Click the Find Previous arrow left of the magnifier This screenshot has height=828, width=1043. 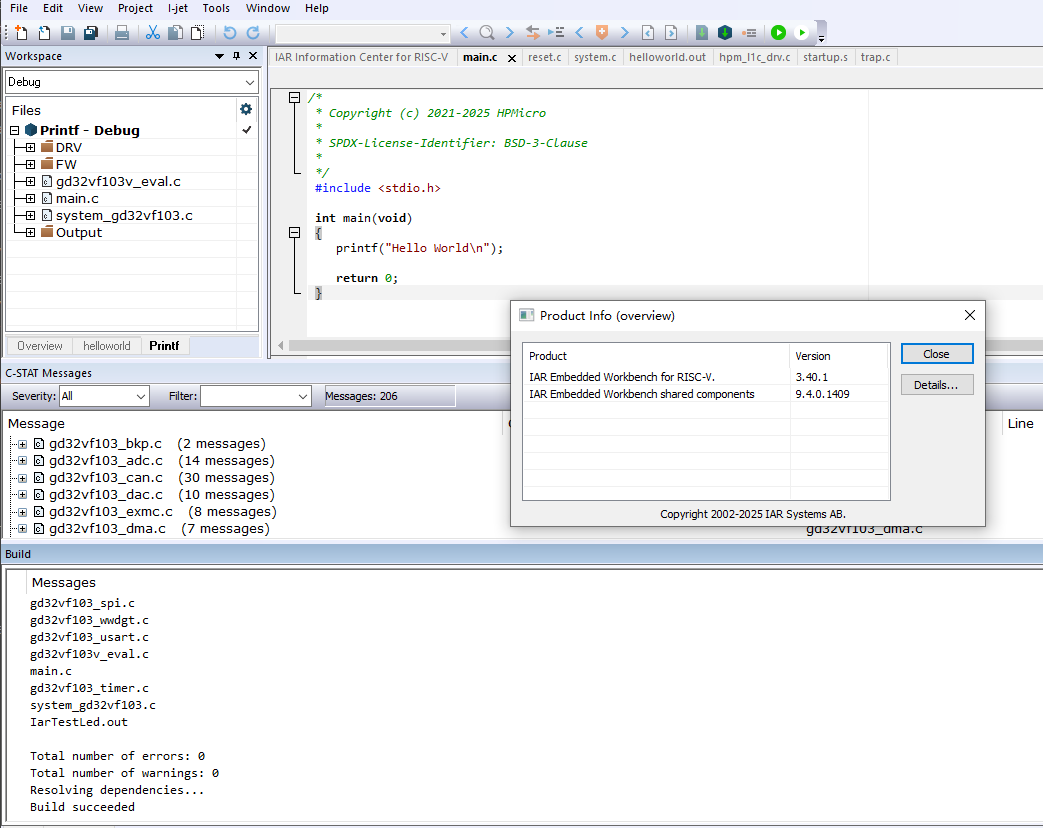(x=464, y=33)
